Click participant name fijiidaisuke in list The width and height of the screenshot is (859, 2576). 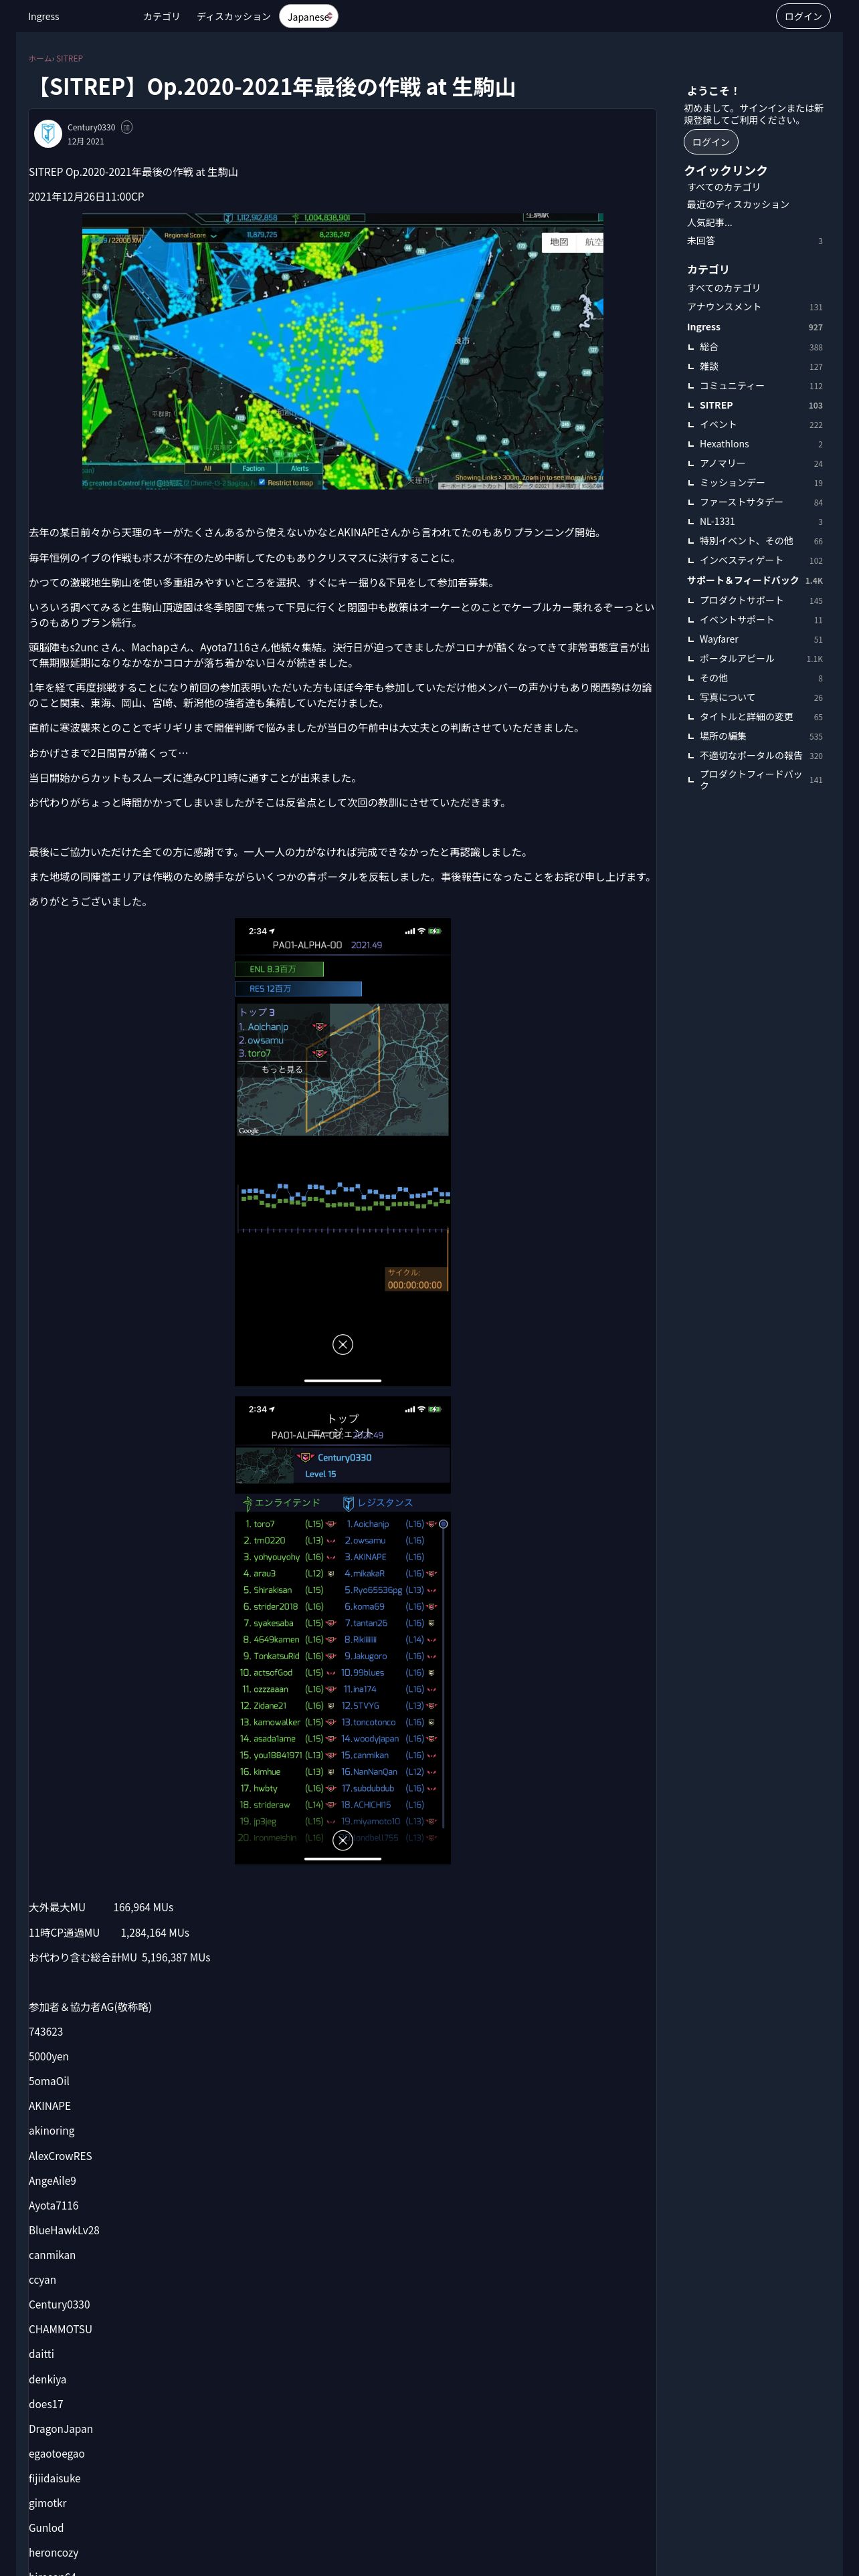(x=55, y=2478)
